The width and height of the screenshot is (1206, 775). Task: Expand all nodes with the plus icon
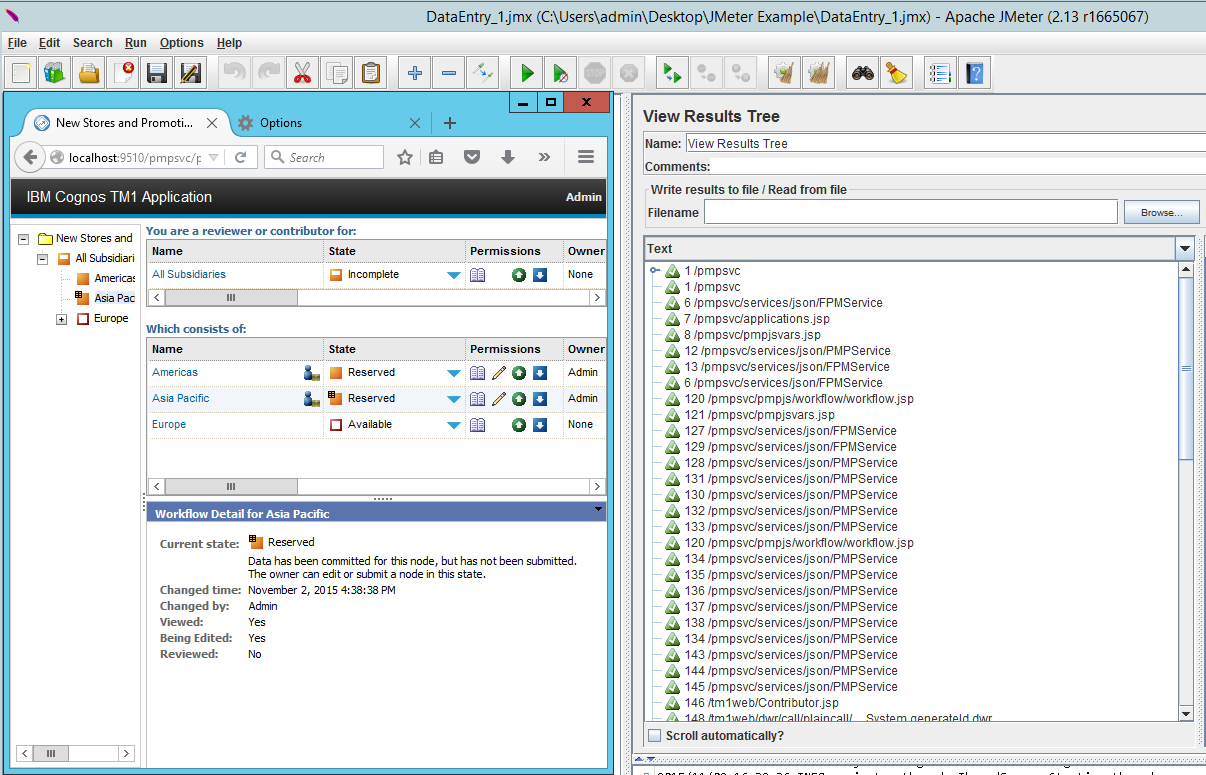(x=415, y=73)
